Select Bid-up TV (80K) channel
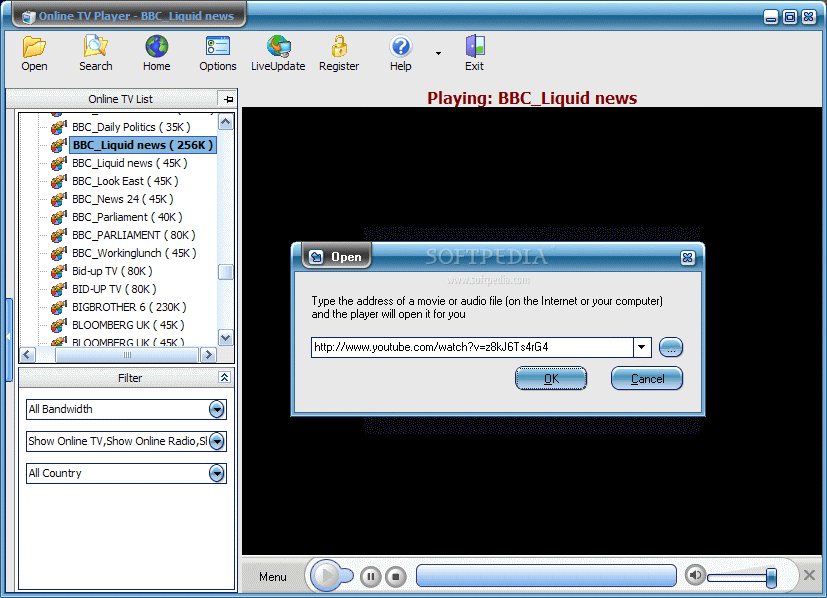The image size is (827, 598). pyautogui.click(x=112, y=271)
